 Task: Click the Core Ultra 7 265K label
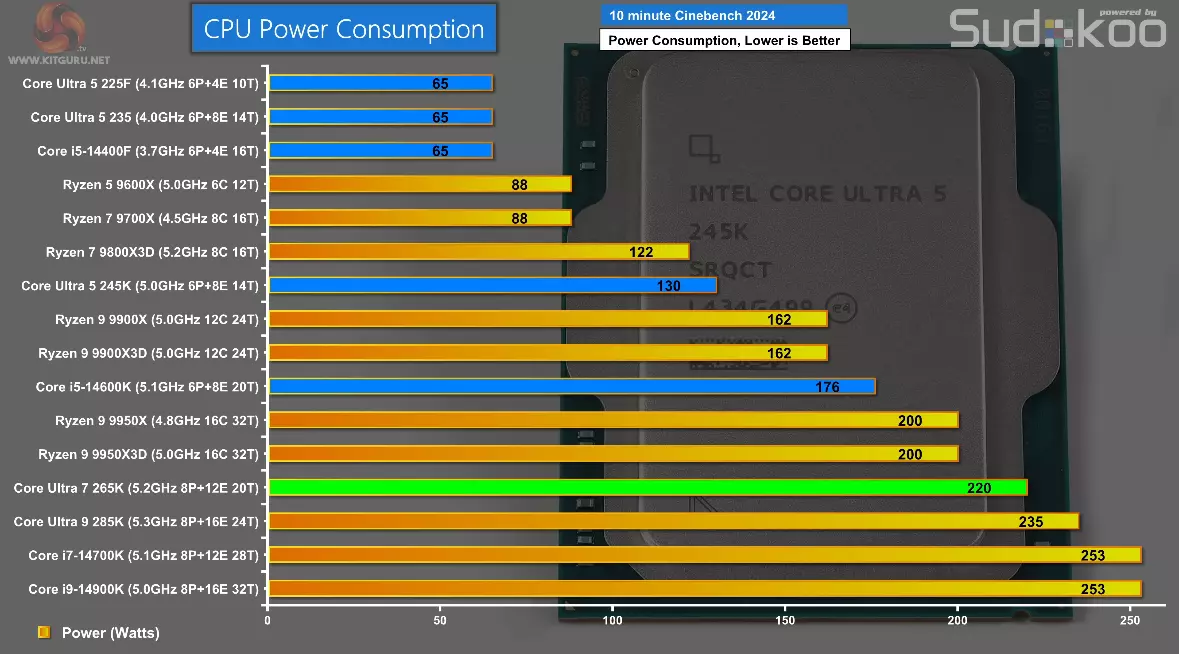[x=135, y=488]
